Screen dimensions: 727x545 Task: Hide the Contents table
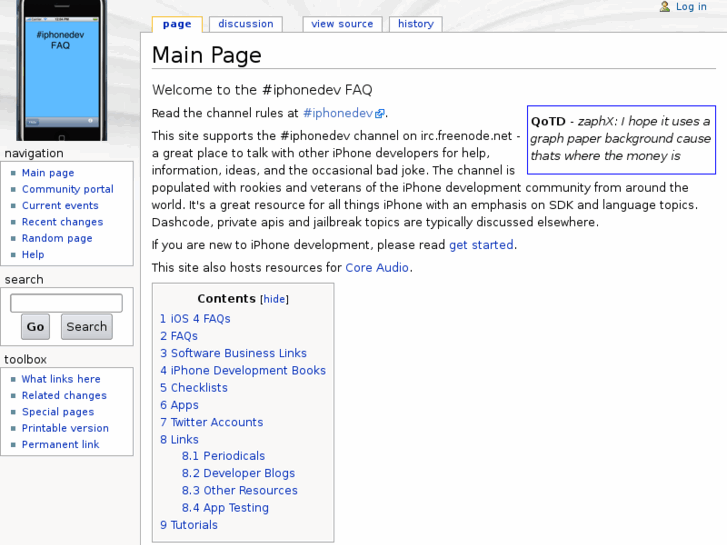click(274, 299)
